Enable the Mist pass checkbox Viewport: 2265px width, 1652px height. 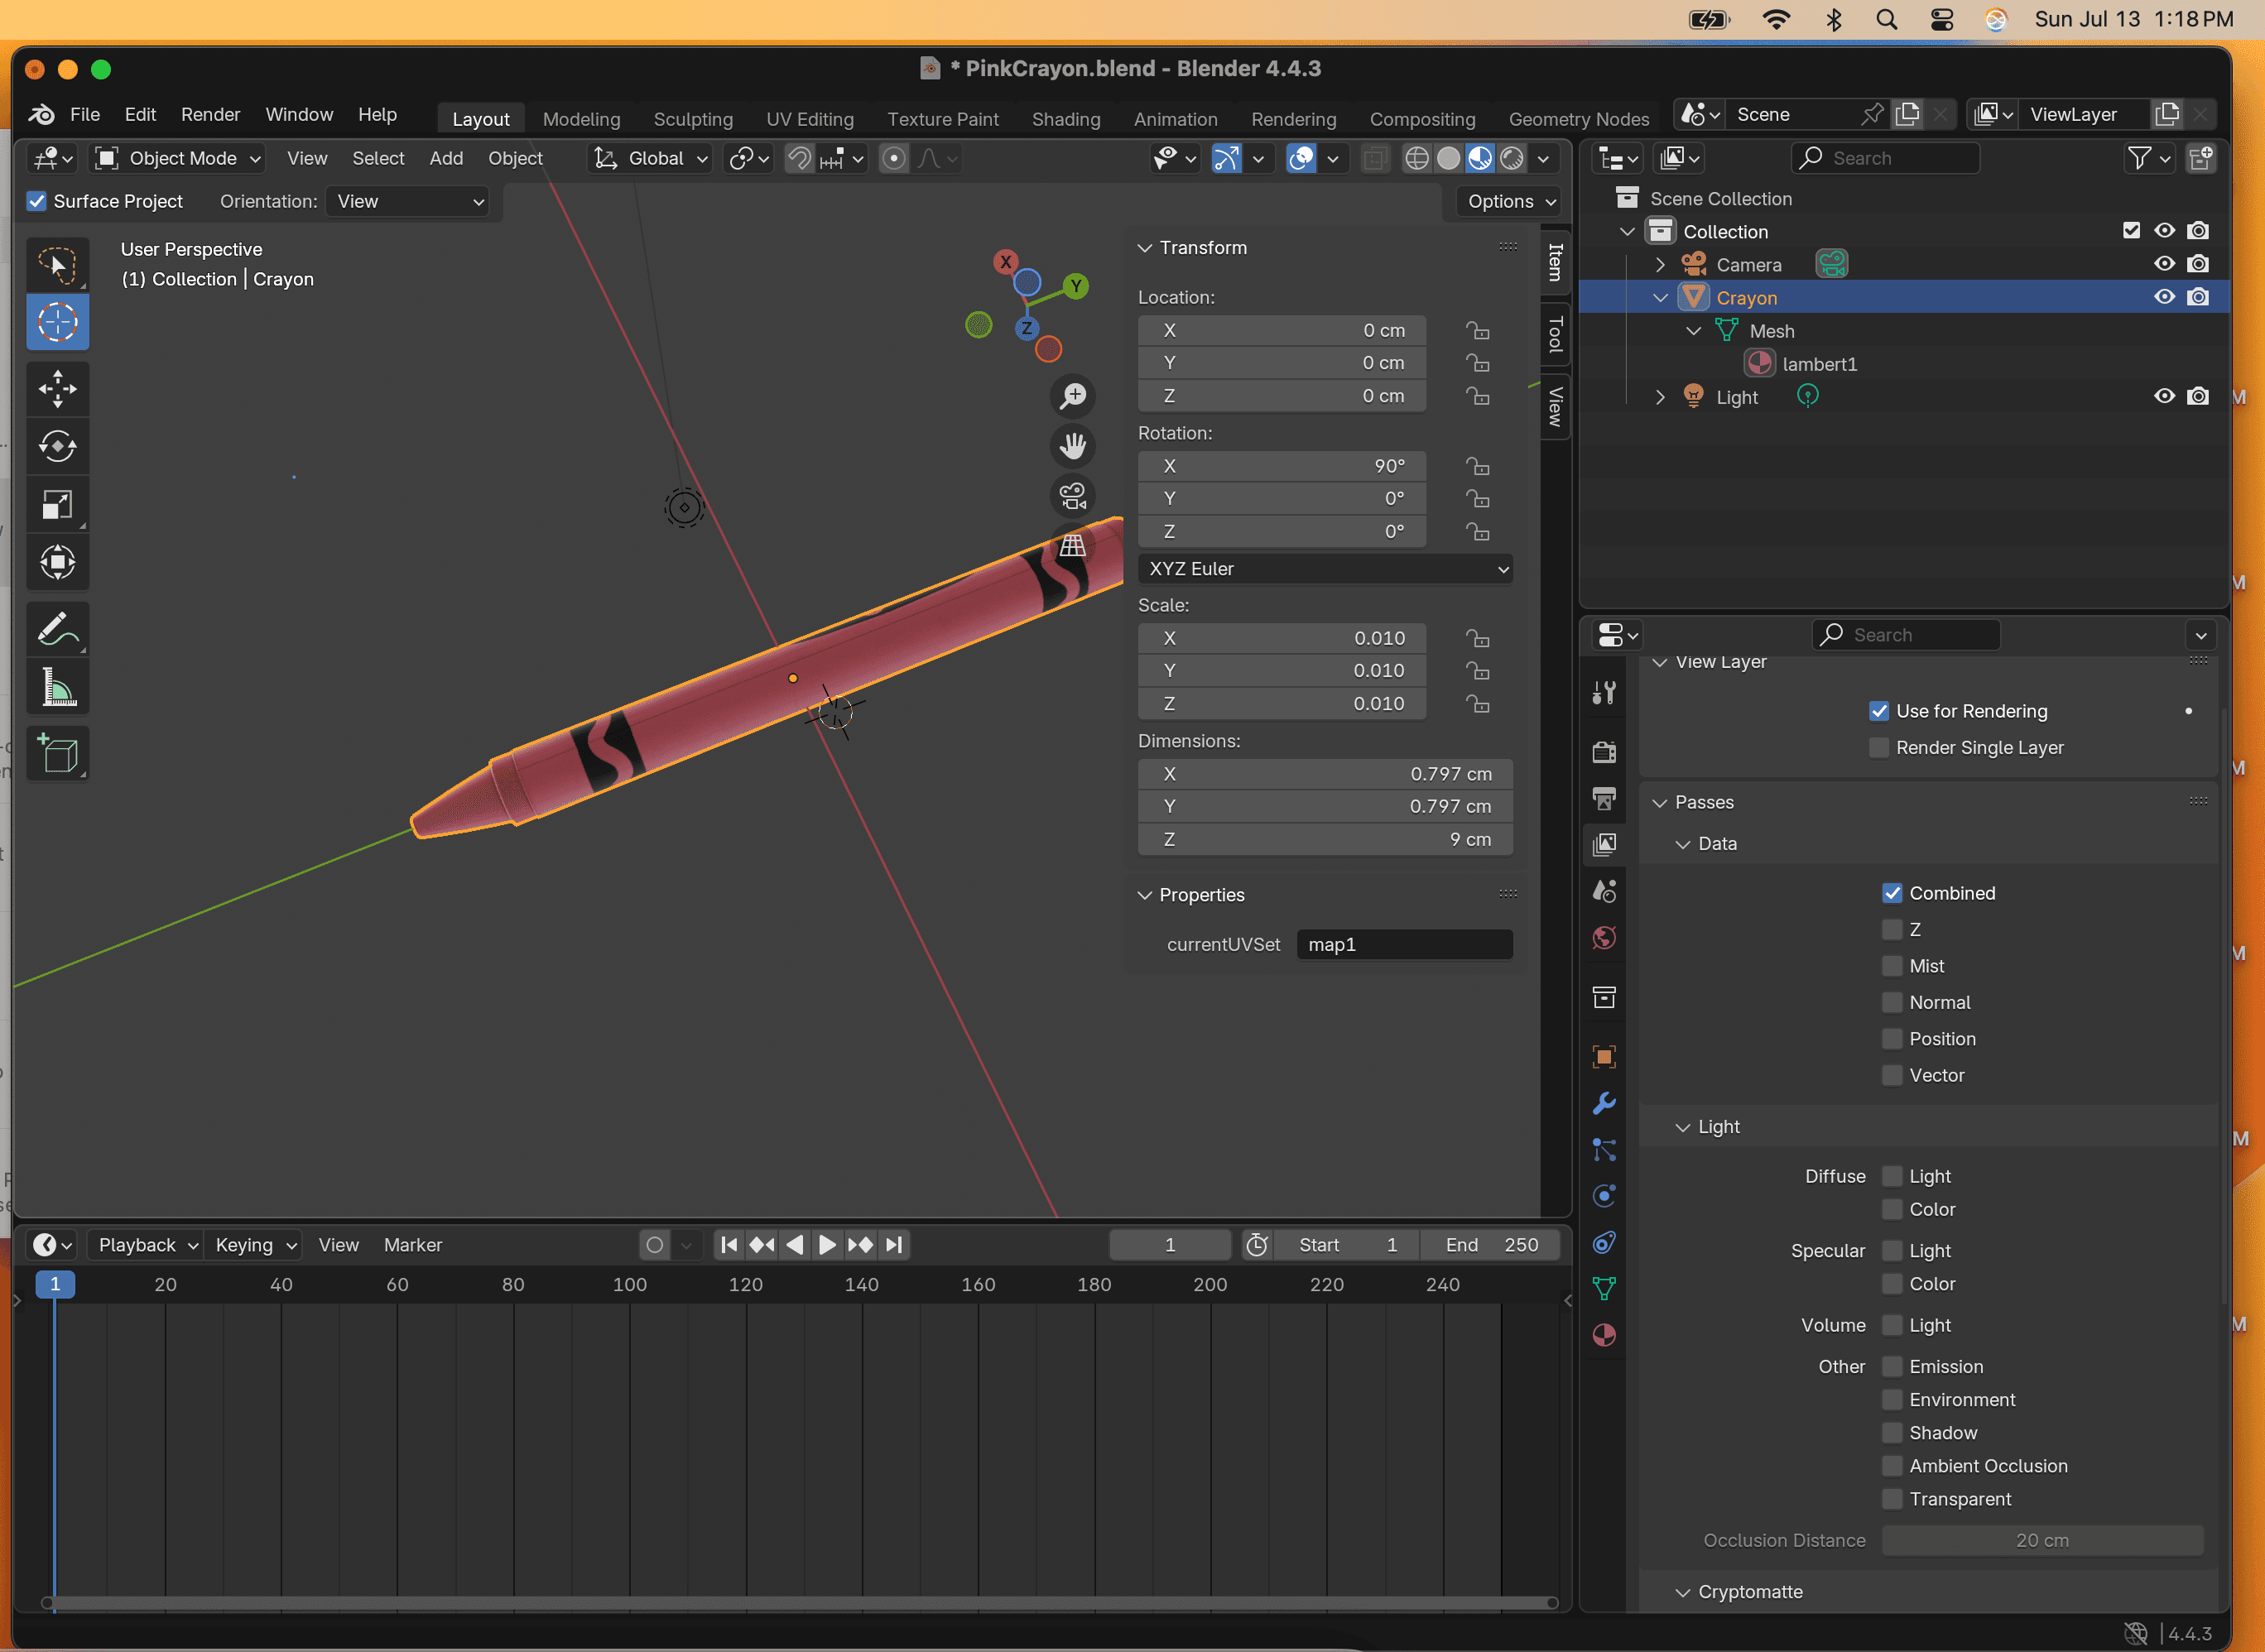coord(1892,966)
